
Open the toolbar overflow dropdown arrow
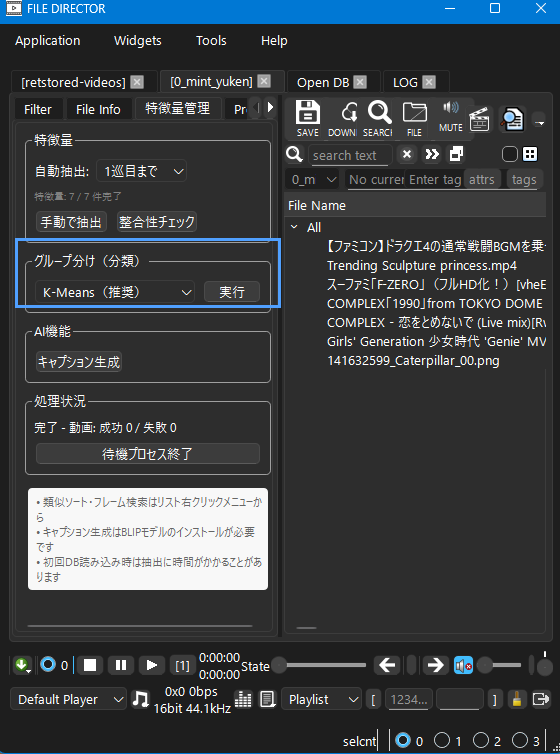539,123
